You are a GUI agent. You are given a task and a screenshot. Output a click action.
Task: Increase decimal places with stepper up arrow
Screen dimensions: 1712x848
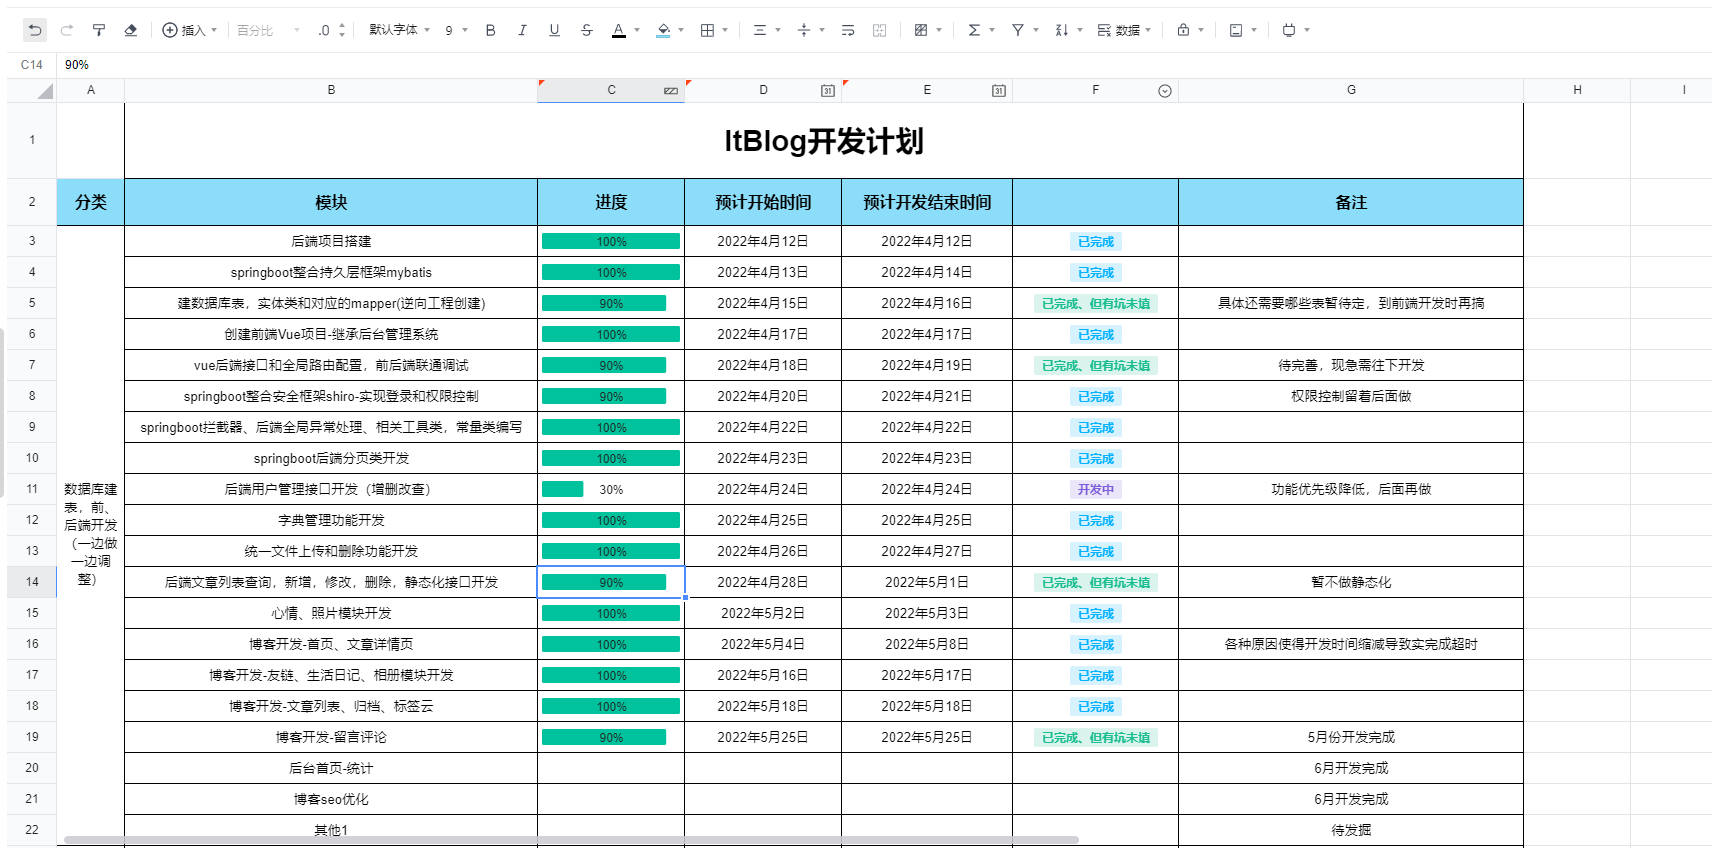click(x=342, y=25)
